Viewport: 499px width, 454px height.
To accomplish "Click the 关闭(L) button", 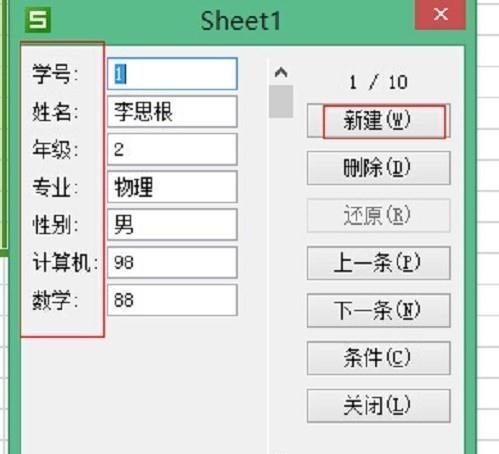I will 378,406.
